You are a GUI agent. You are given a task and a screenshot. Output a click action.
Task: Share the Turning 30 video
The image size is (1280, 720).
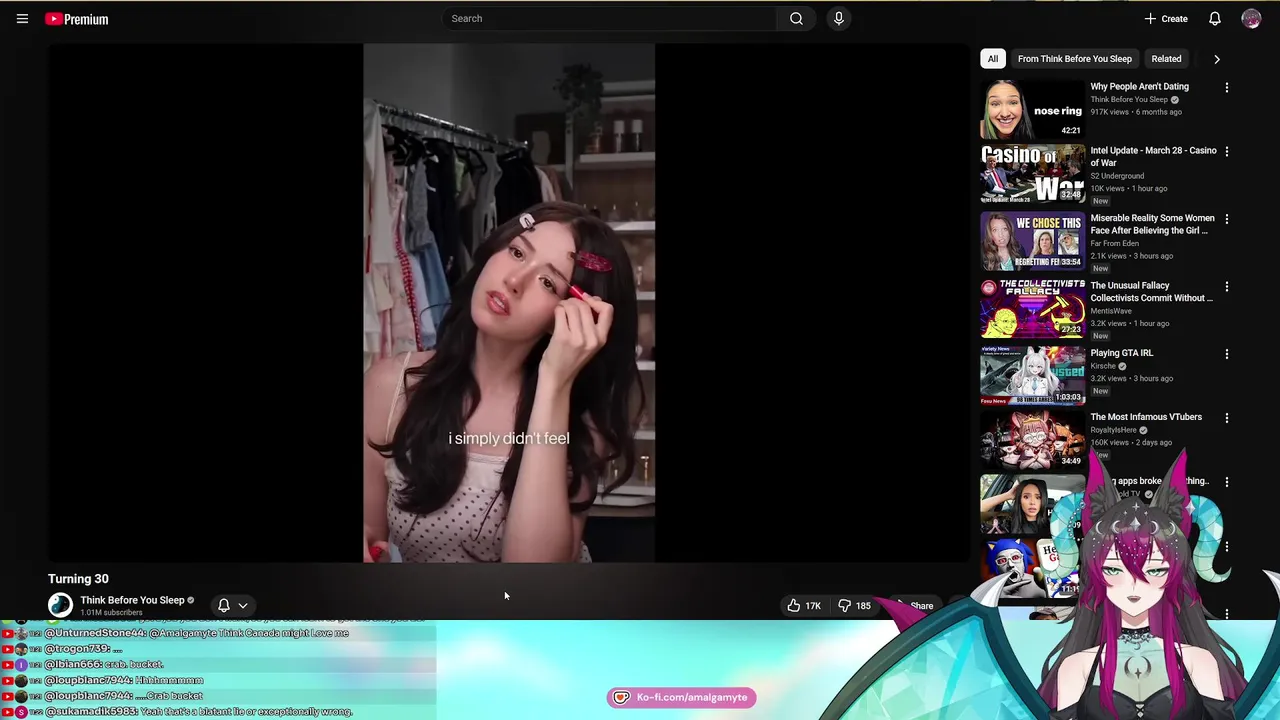click(914, 605)
